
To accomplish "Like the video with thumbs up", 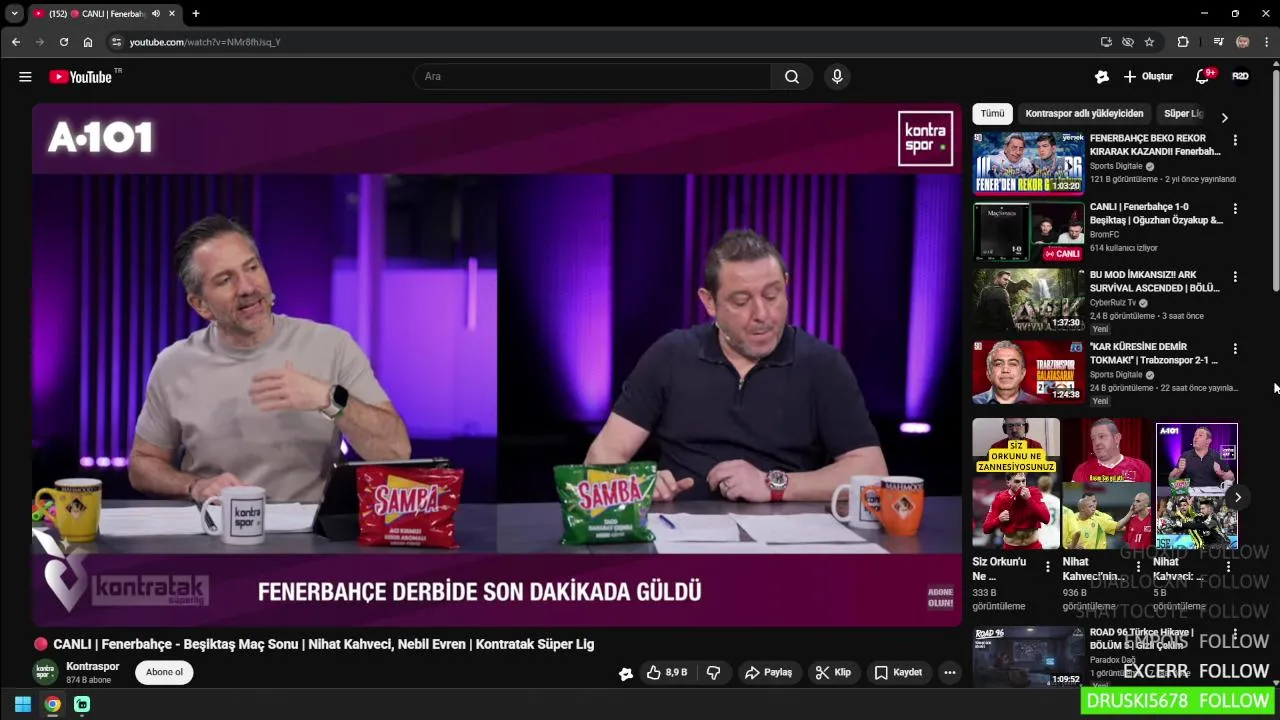I will click(x=666, y=673).
